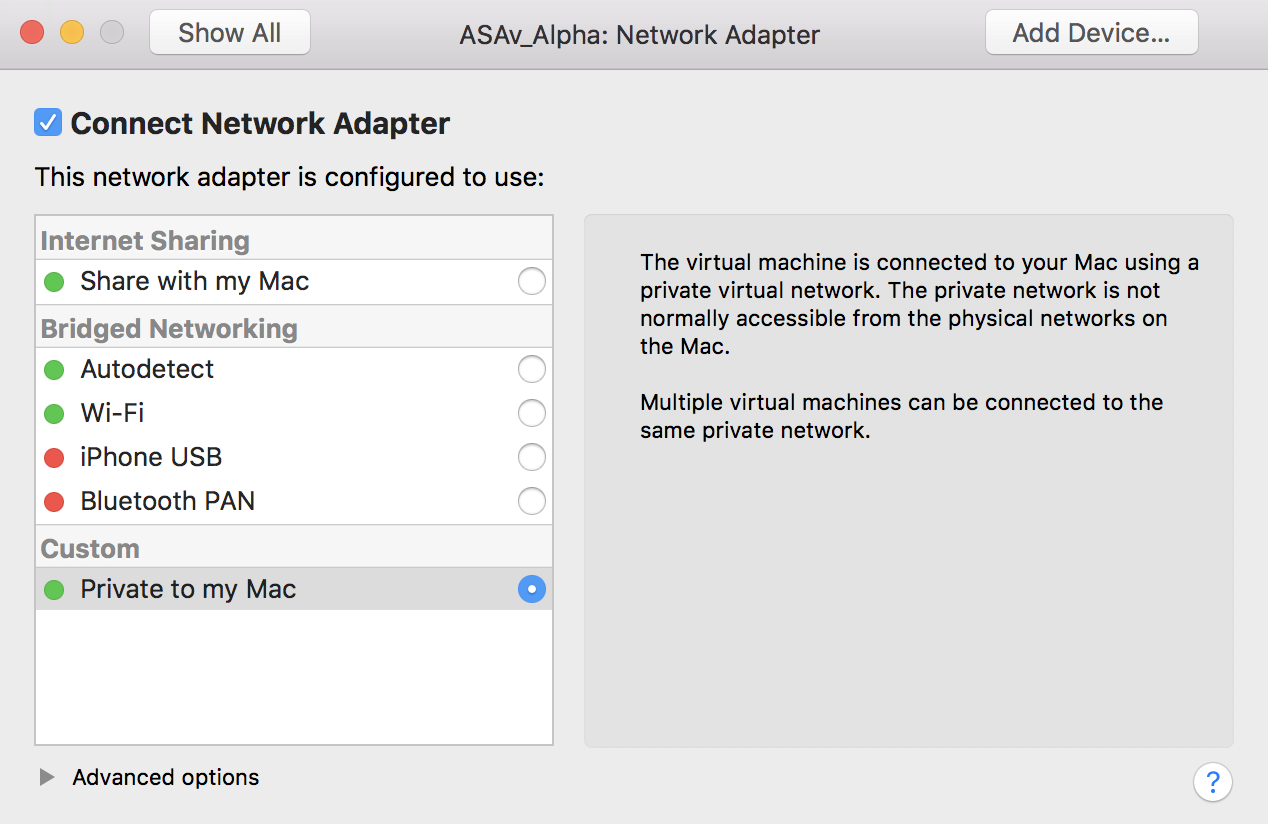Open the Add Device menu button

[x=1091, y=33]
